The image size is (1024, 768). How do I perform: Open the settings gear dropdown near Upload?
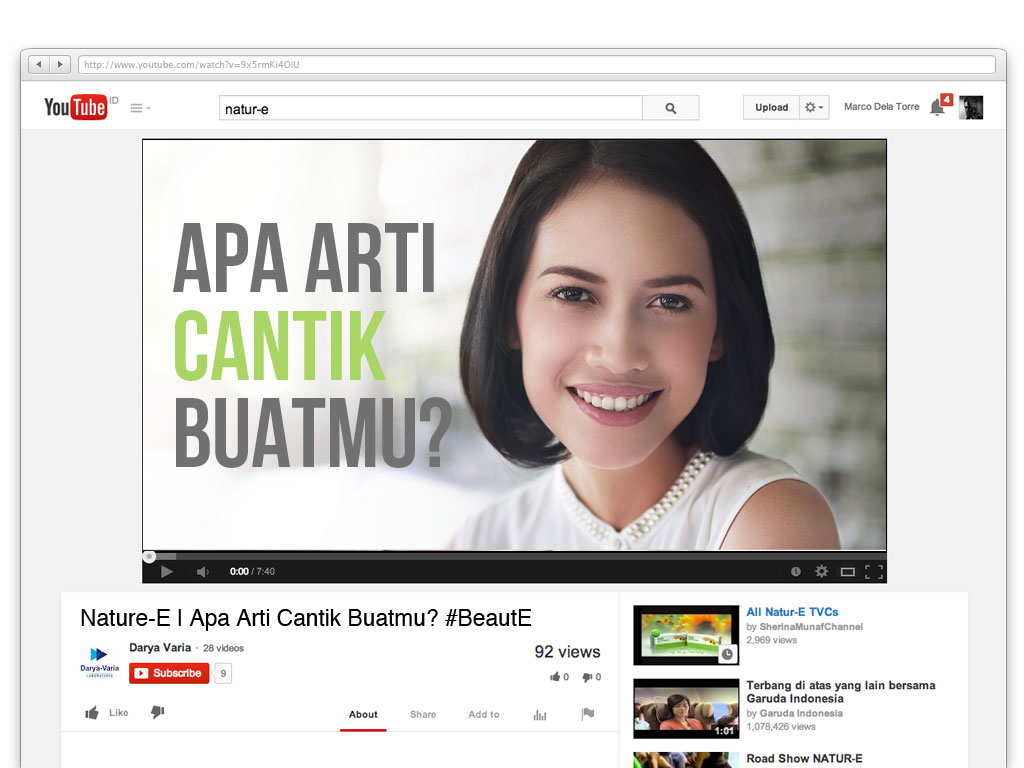pos(814,108)
